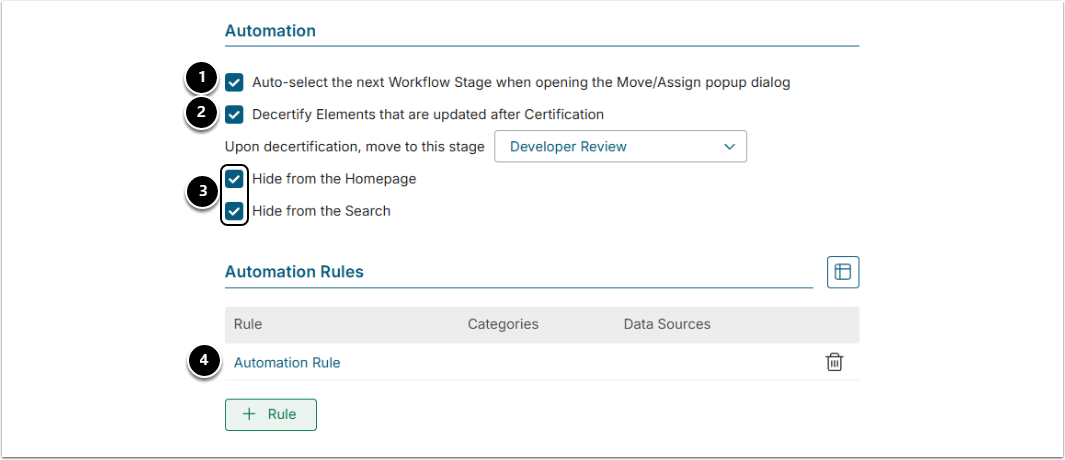Open the Automation Rule link
Viewport: 1065px width, 460px height.
pyautogui.click(x=287, y=362)
